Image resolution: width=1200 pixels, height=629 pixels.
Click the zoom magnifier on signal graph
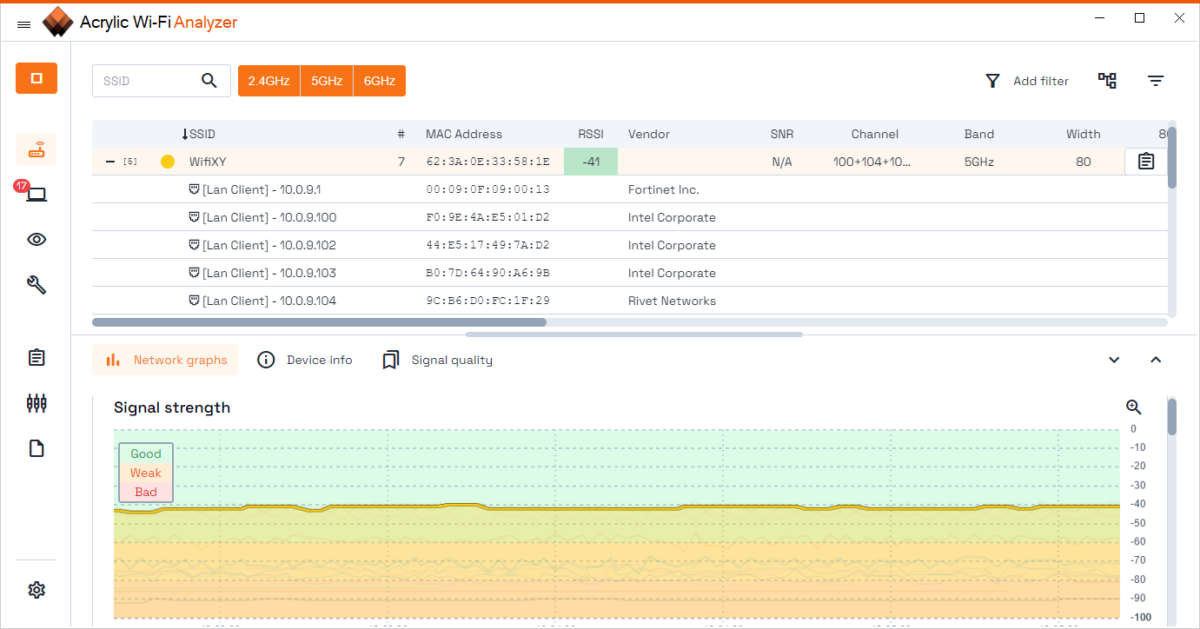1133,407
